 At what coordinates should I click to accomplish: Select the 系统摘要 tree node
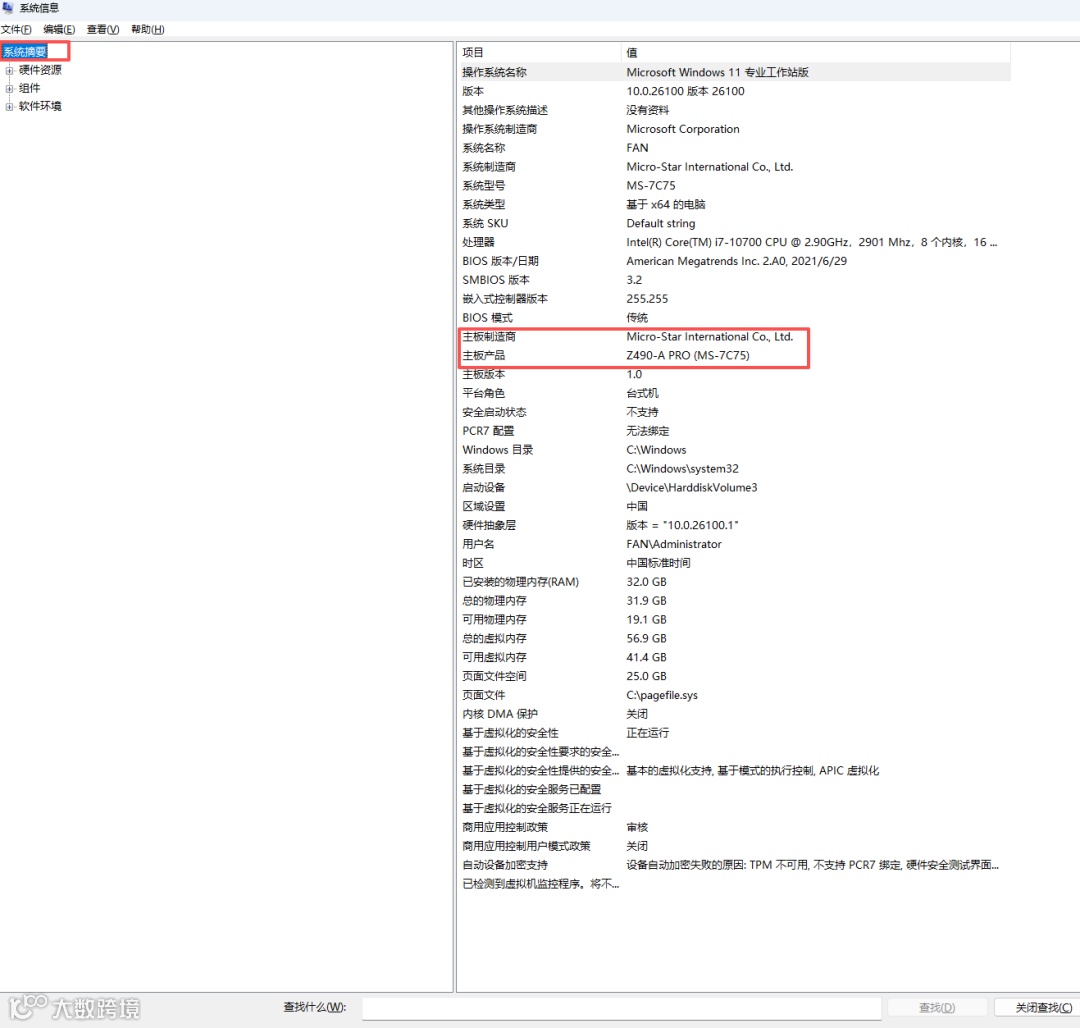25,52
